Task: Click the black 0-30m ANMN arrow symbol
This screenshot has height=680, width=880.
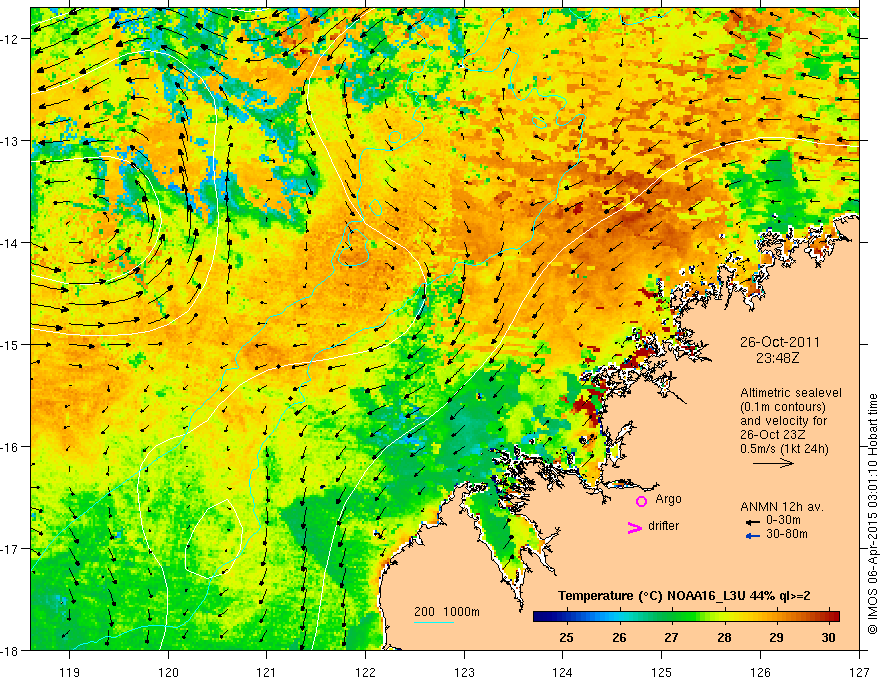Action: point(753,522)
